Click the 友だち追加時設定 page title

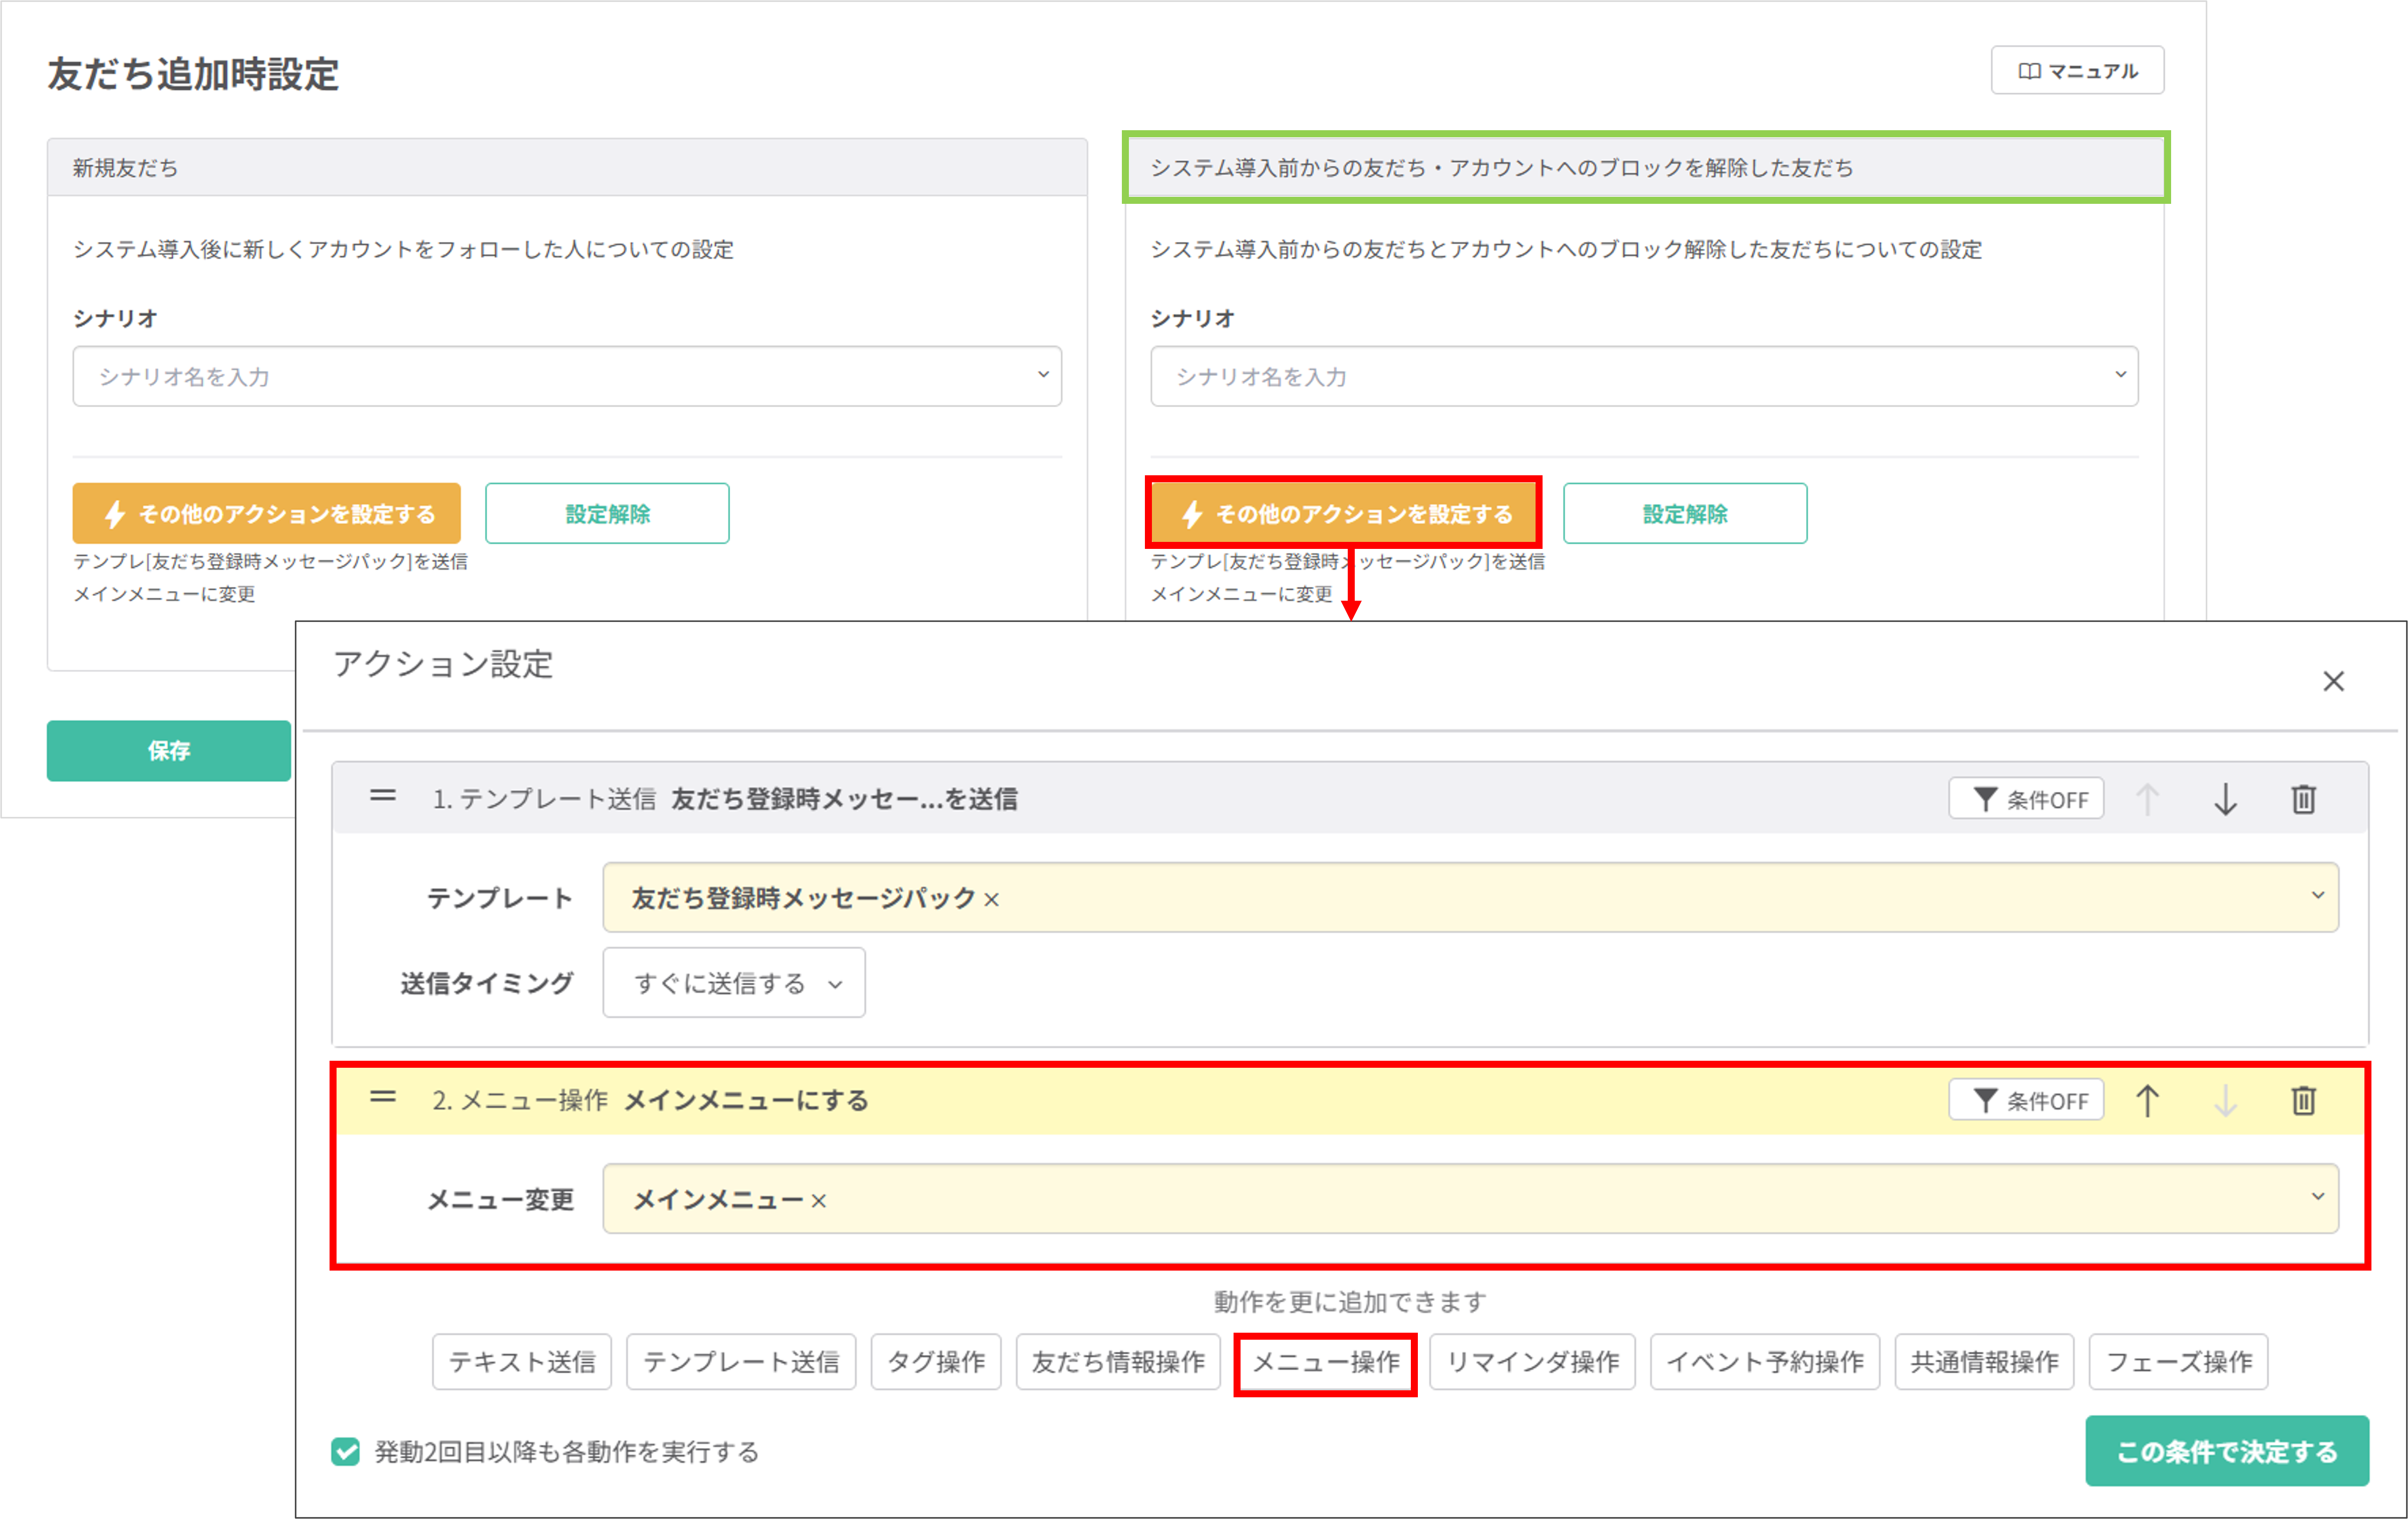[x=193, y=74]
